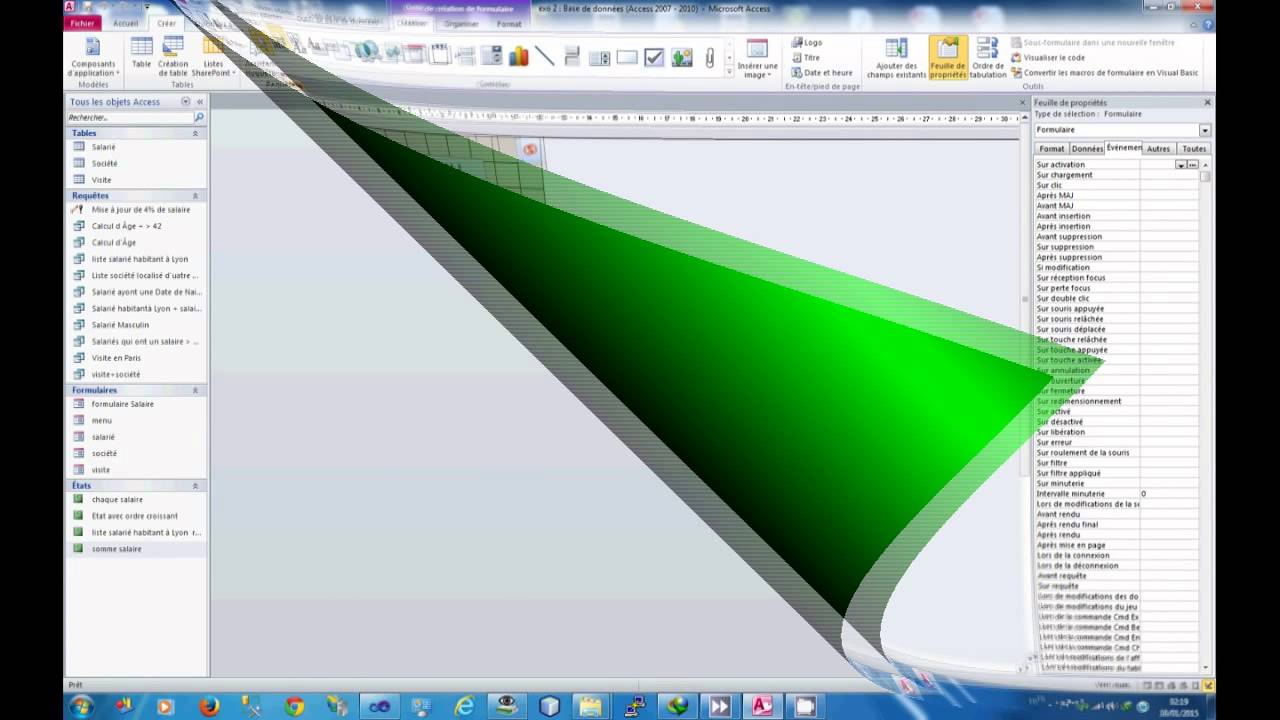Image resolution: width=1280 pixels, height=720 pixels.
Task: Click Ajouter des champs existants
Action: coord(896,59)
